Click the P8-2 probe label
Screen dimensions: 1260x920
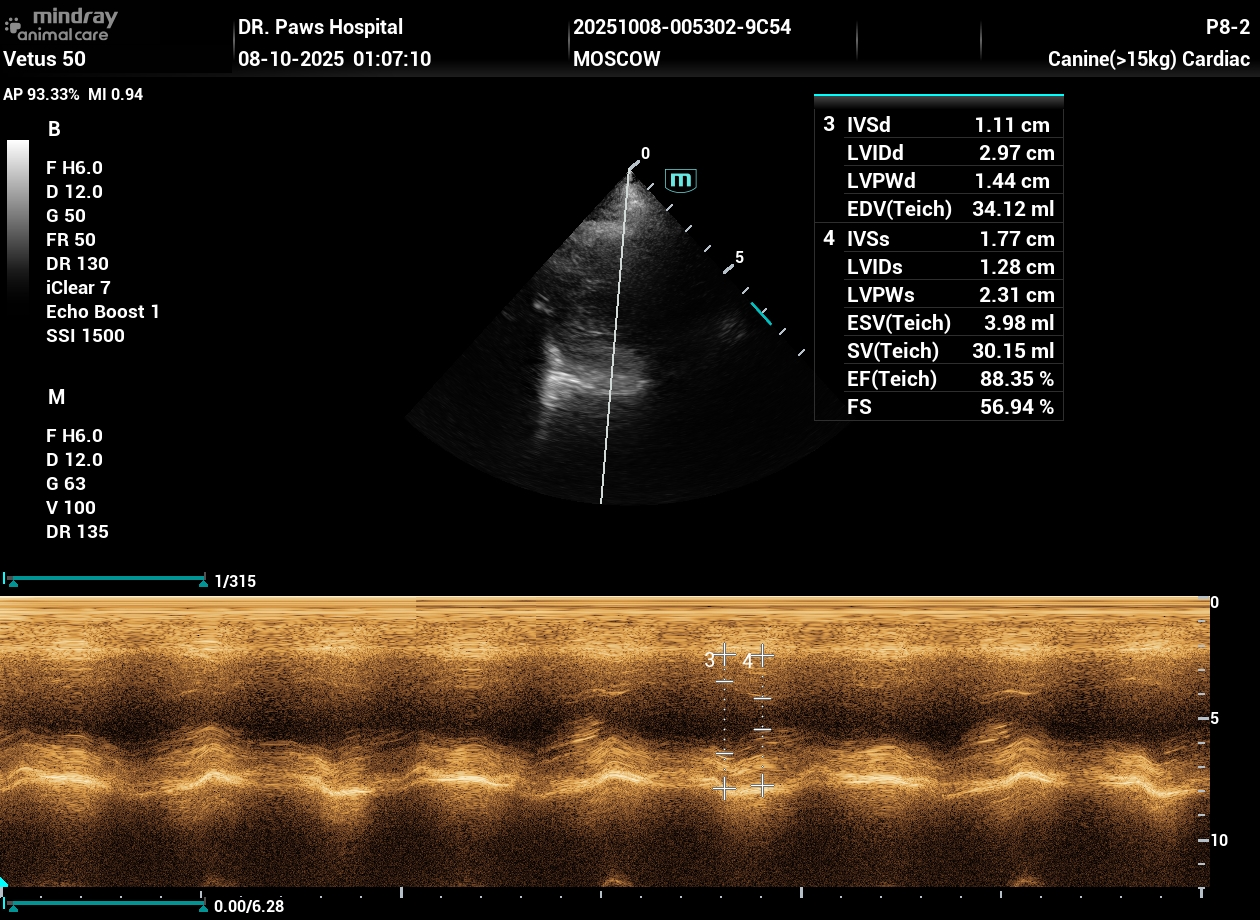[x=1227, y=27]
